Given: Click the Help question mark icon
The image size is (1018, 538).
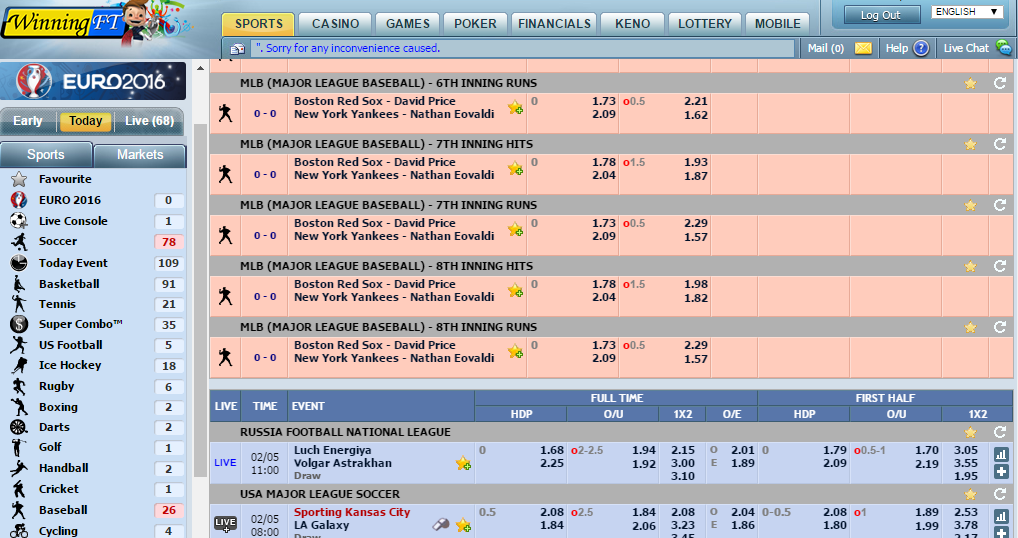Looking at the screenshot, I should point(921,48).
